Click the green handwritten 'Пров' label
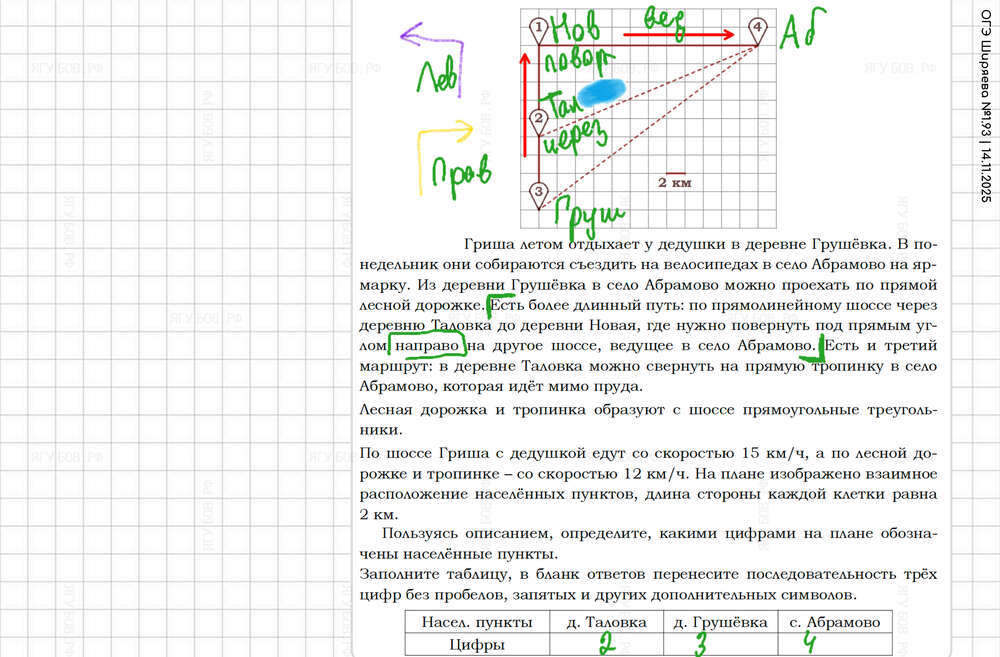This screenshot has height=657, width=1000. coord(461,171)
